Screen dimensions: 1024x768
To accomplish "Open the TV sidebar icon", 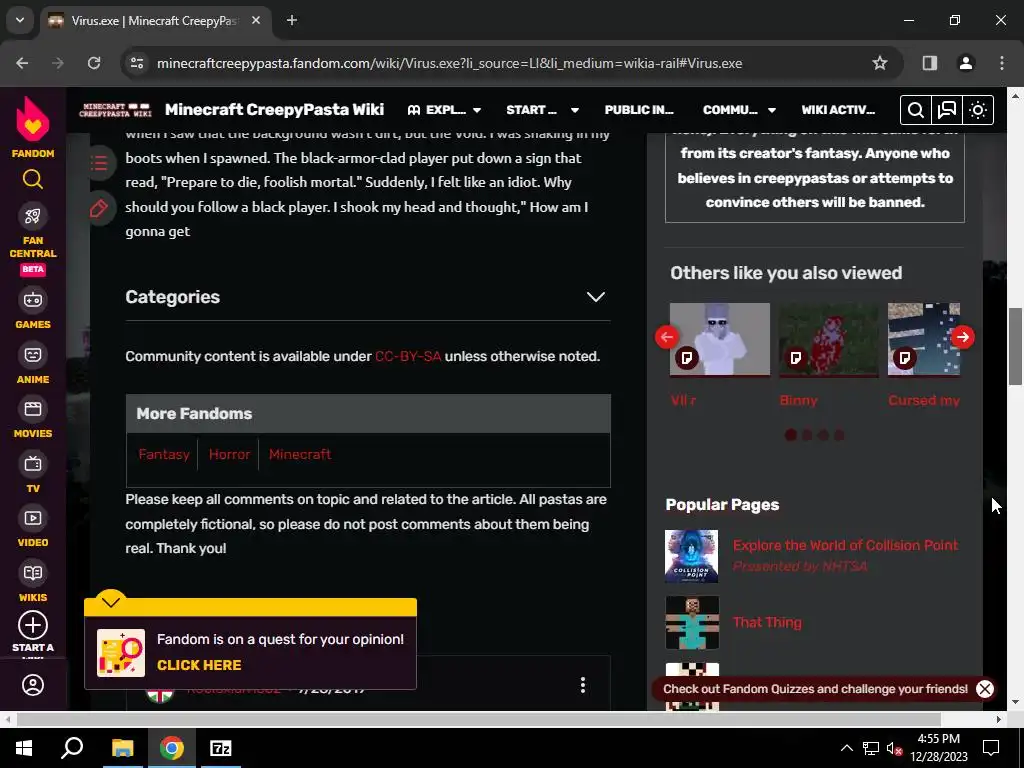I will (33, 464).
